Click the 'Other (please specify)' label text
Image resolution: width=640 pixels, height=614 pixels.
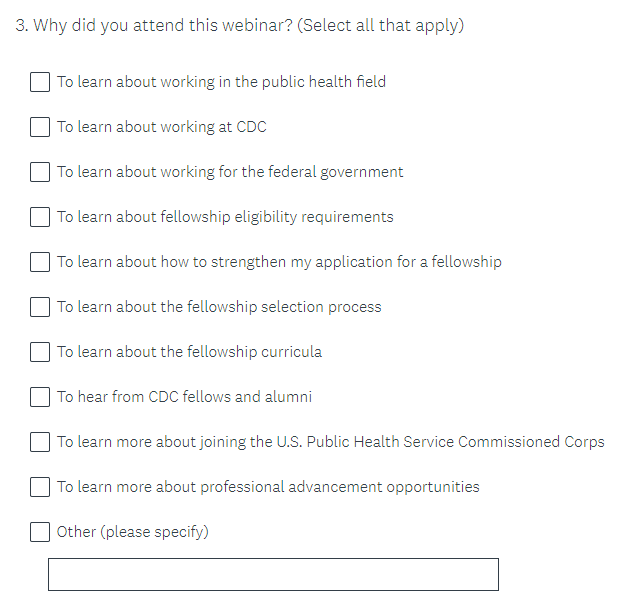132,532
